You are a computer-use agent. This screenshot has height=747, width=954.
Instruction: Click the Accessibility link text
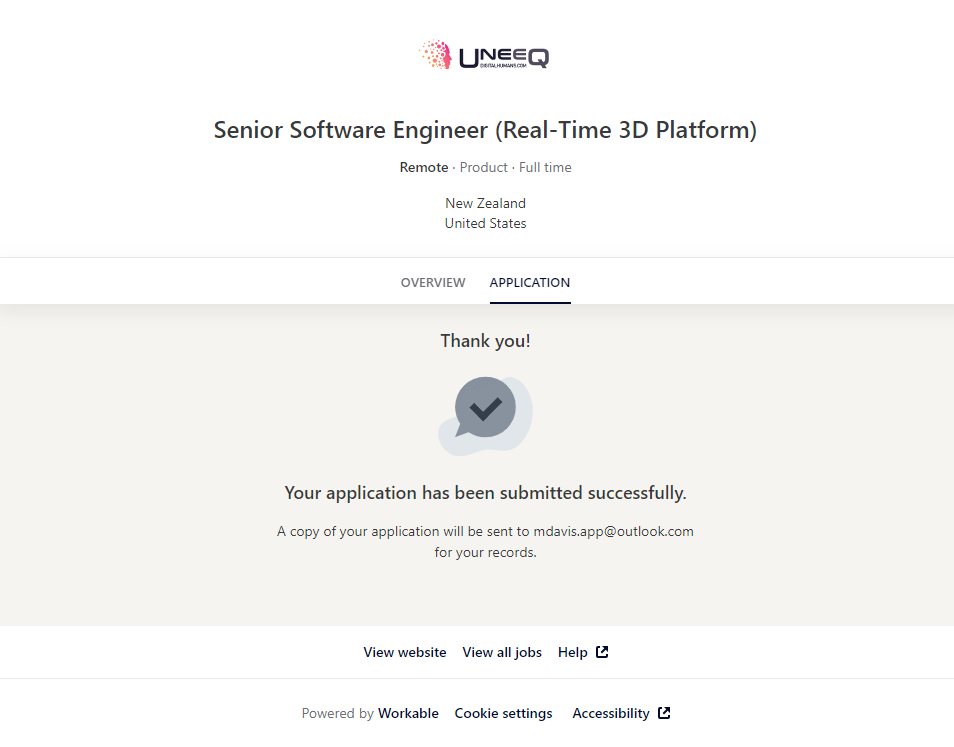click(x=611, y=713)
